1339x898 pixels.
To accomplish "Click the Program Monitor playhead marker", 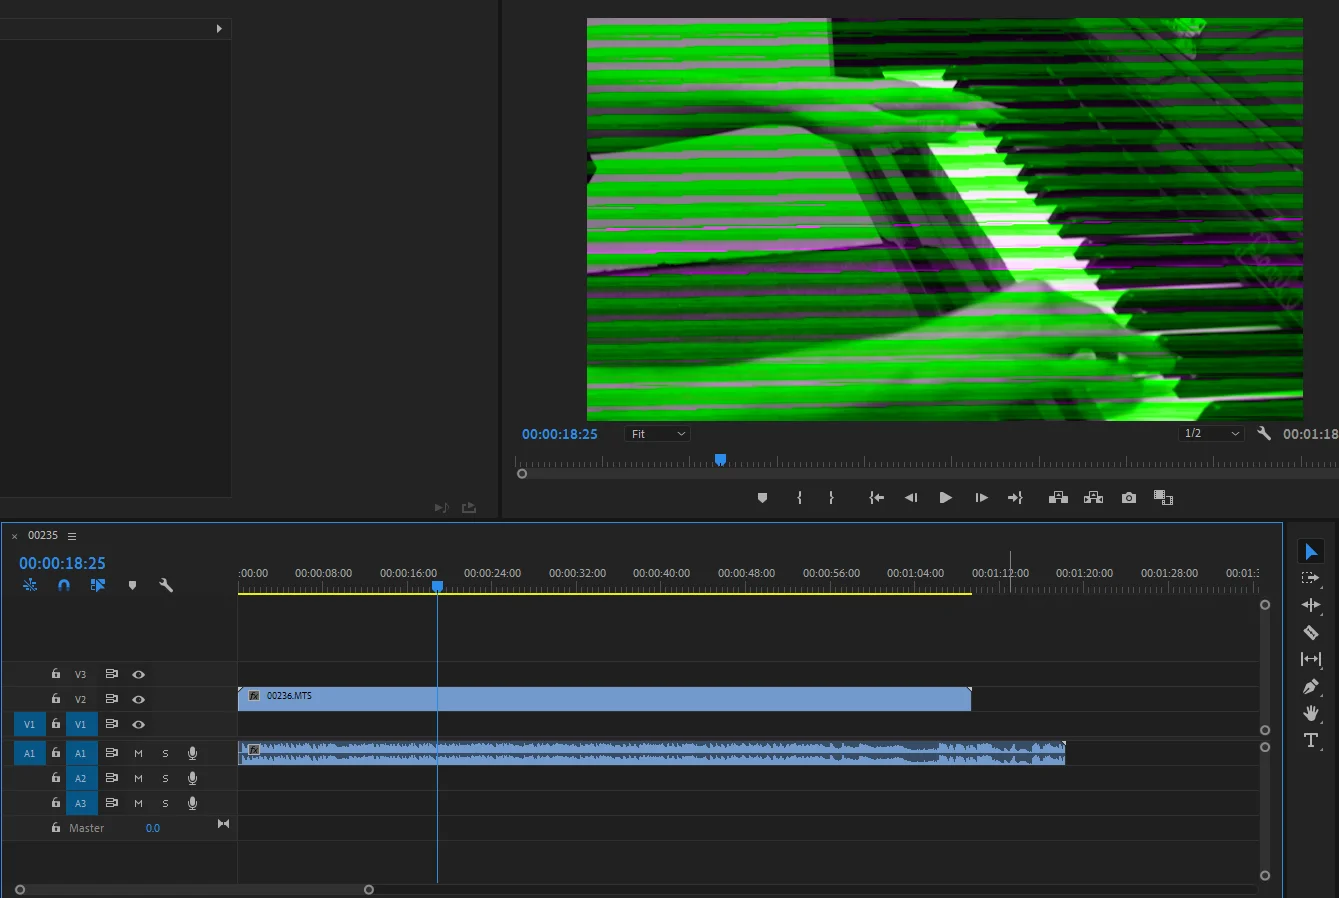I will tap(720, 460).
